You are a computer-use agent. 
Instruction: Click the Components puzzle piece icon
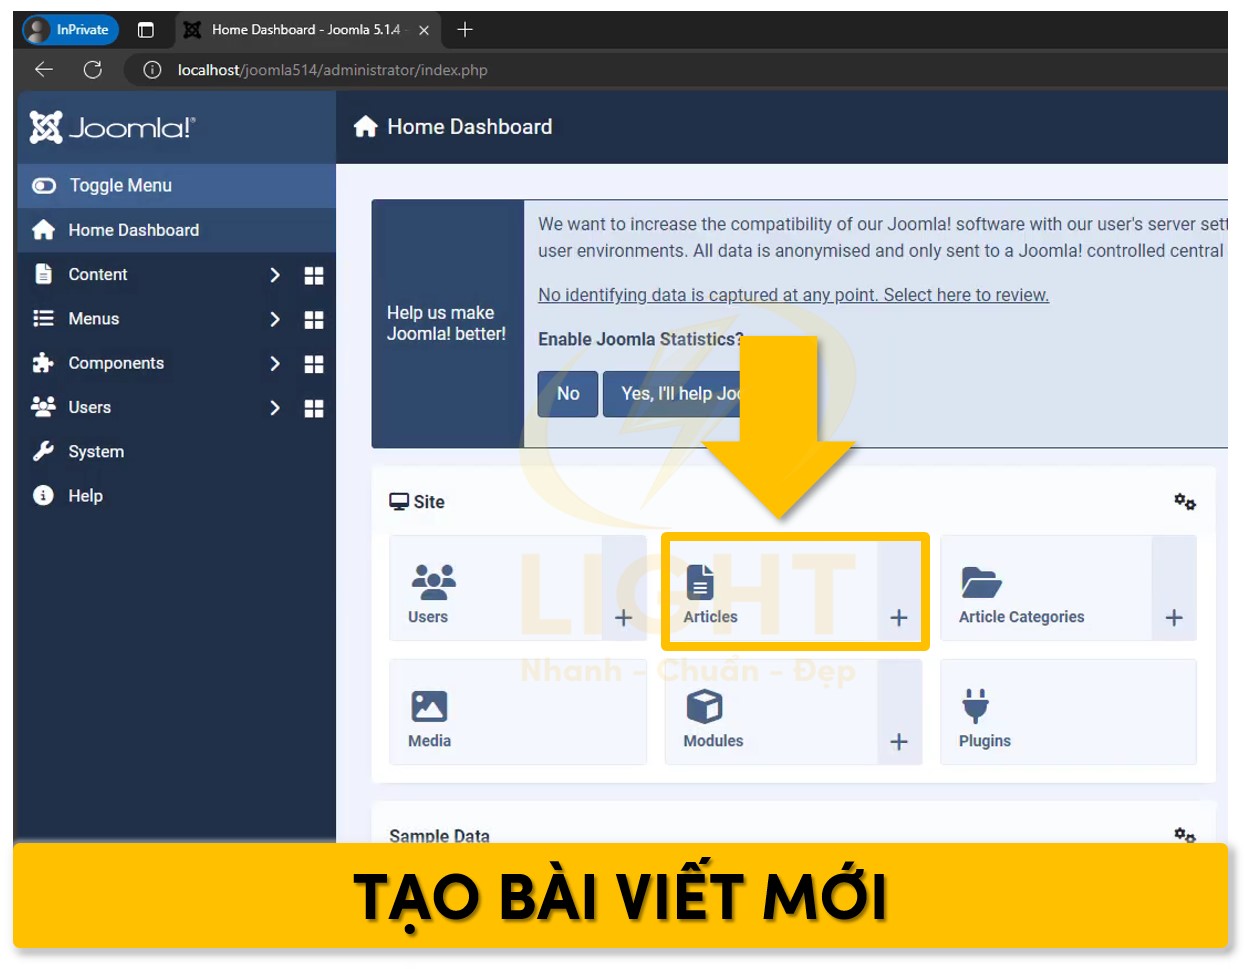[43, 362]
